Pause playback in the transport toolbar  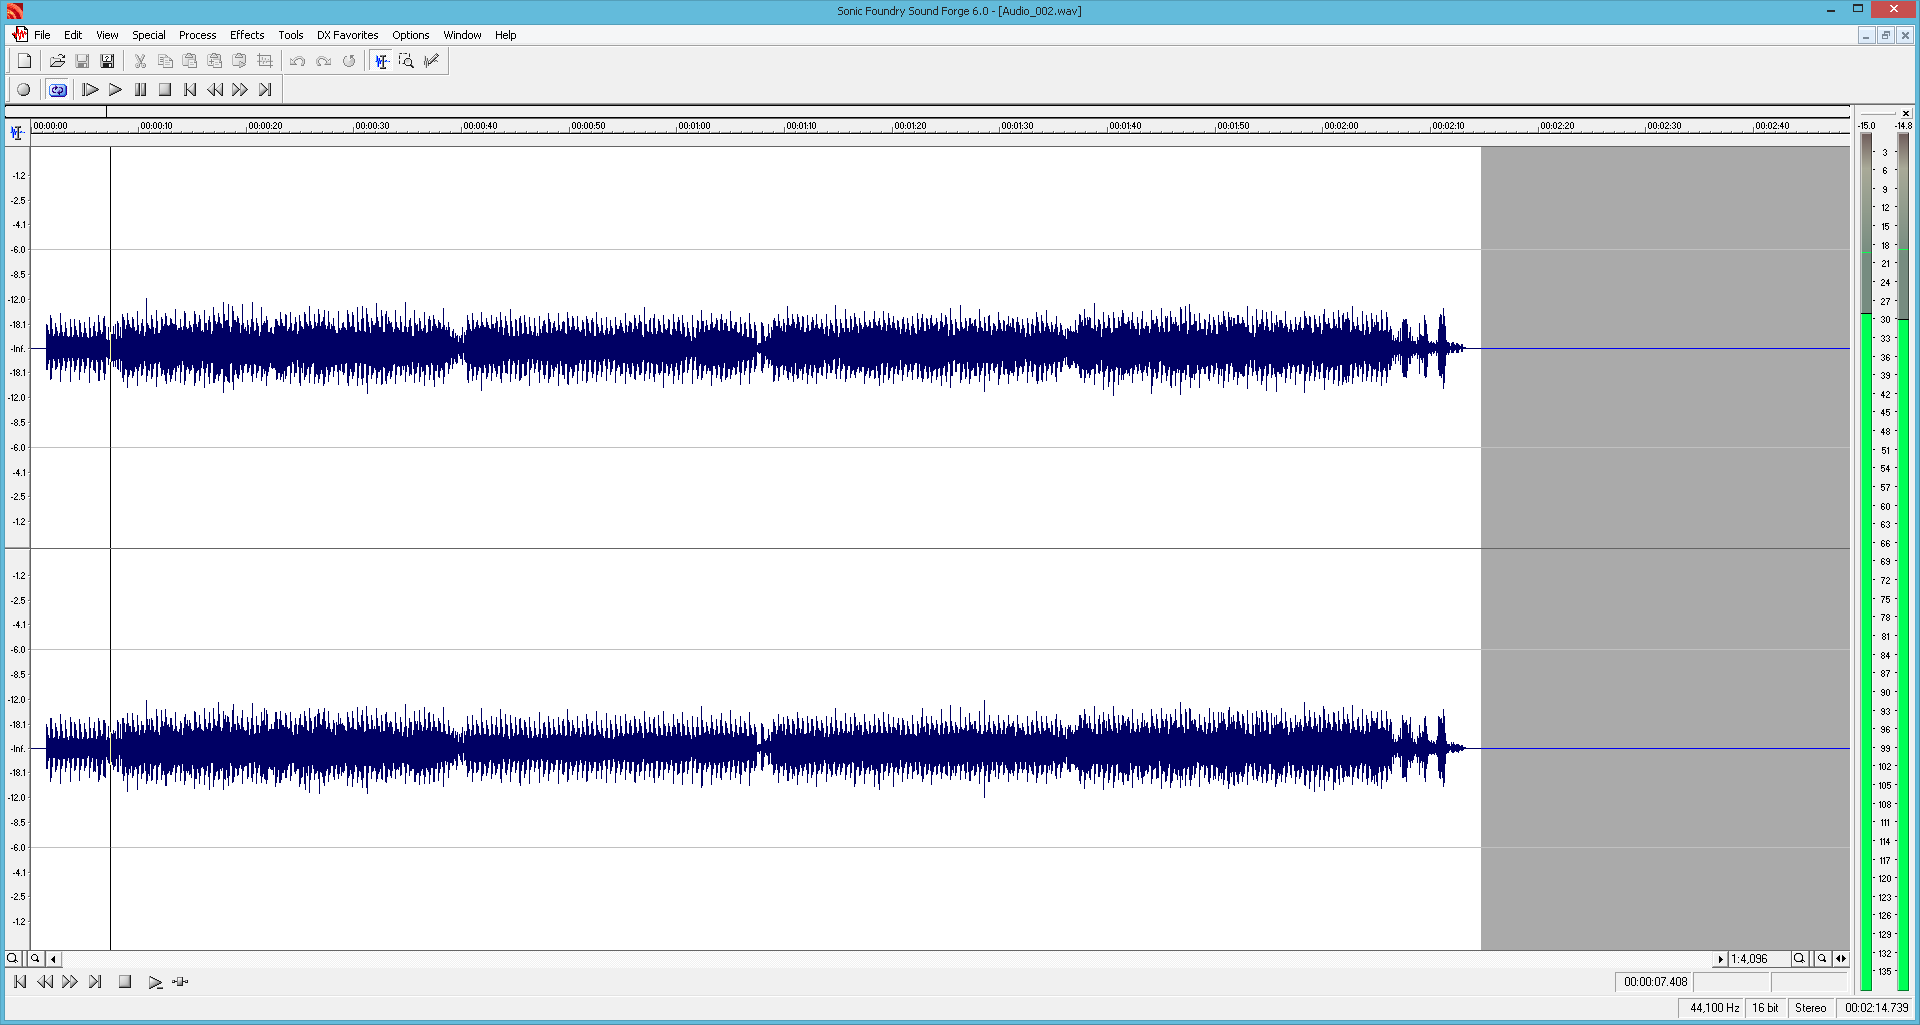[140, 90]
